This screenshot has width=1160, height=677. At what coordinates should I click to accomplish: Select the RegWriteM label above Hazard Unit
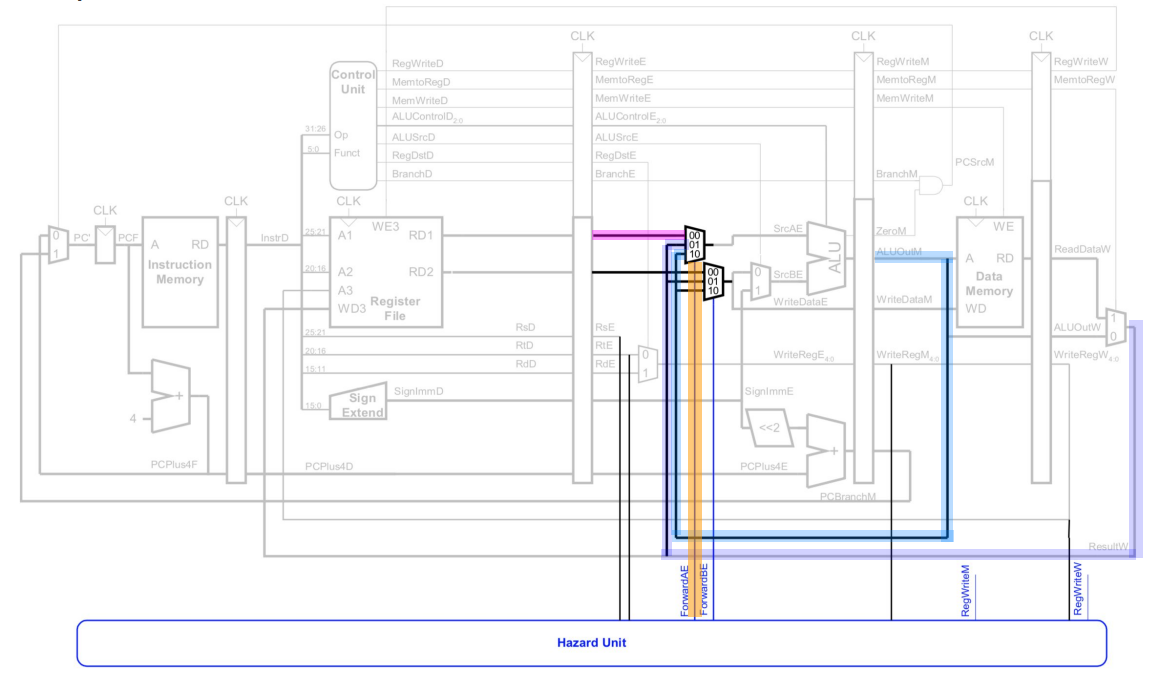pyautogui.click(x=965, y=590)
